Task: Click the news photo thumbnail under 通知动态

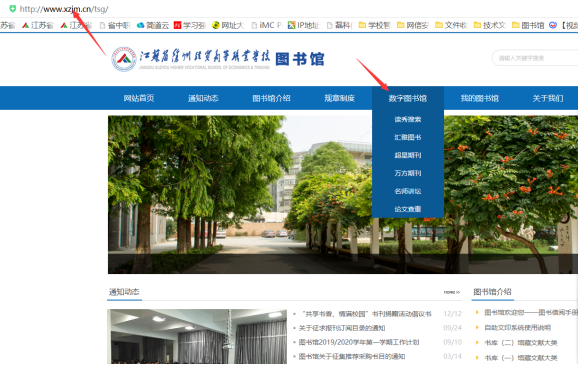Action: pos(197,337)
